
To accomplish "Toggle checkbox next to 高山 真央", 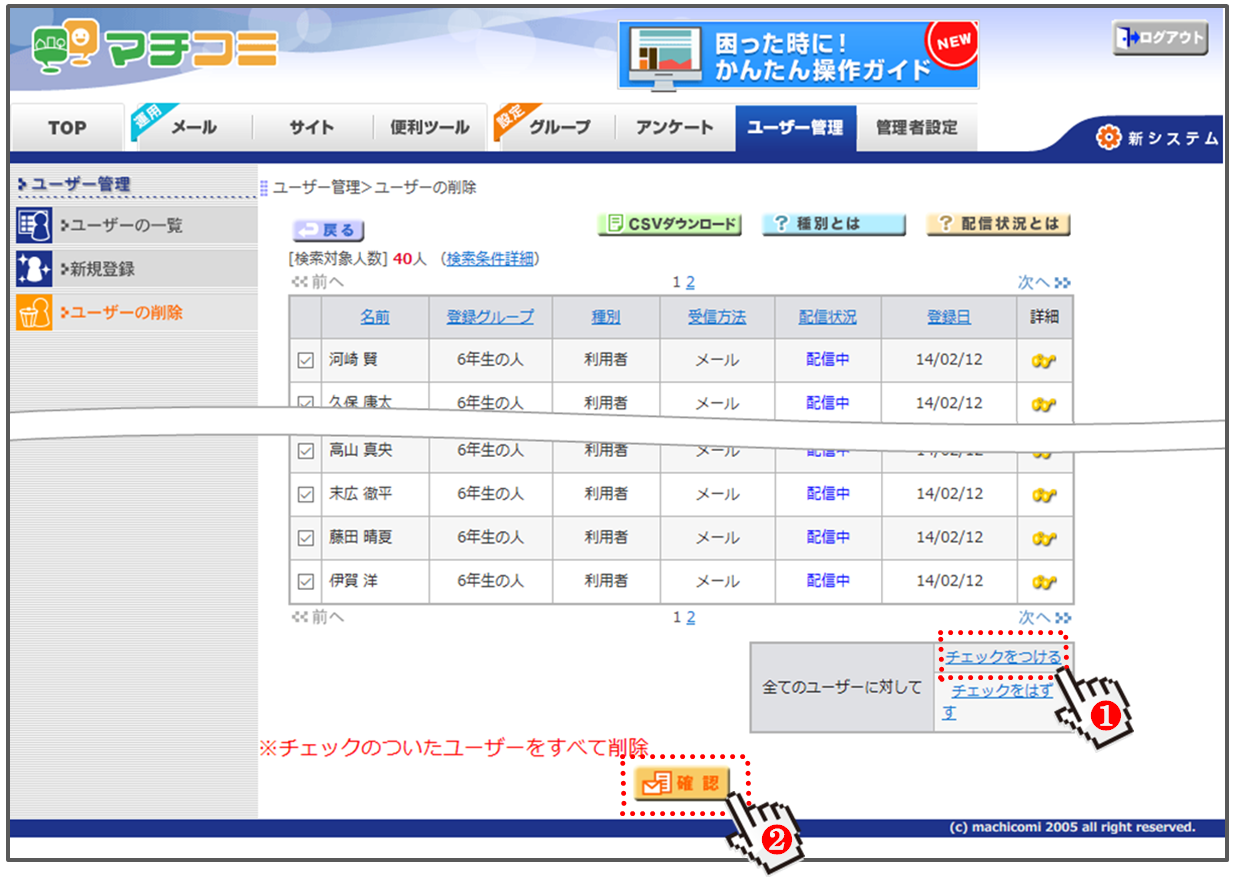I will click(x=306, y=451).
